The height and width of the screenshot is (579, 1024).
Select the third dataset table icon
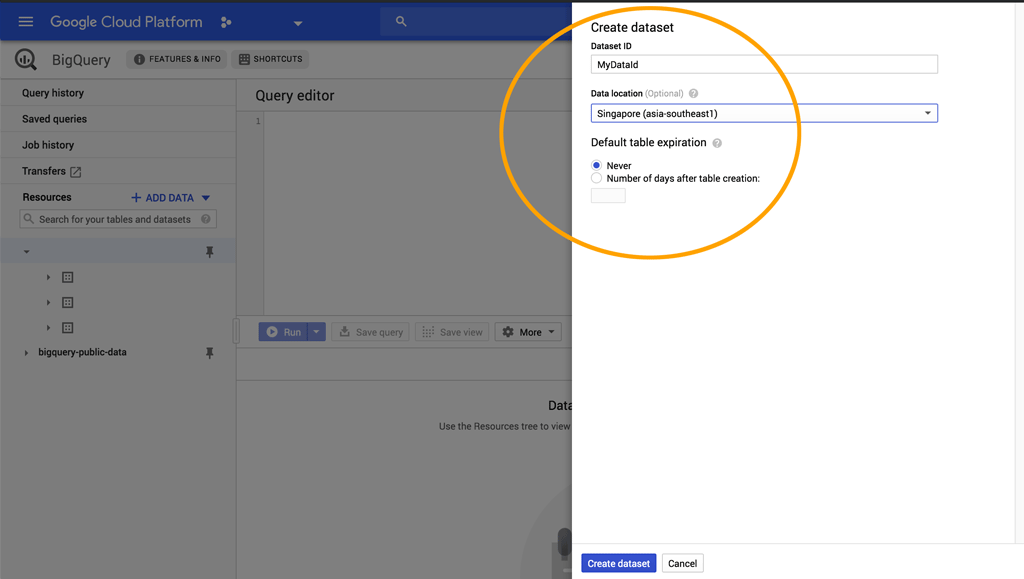[x=67, y=328]
